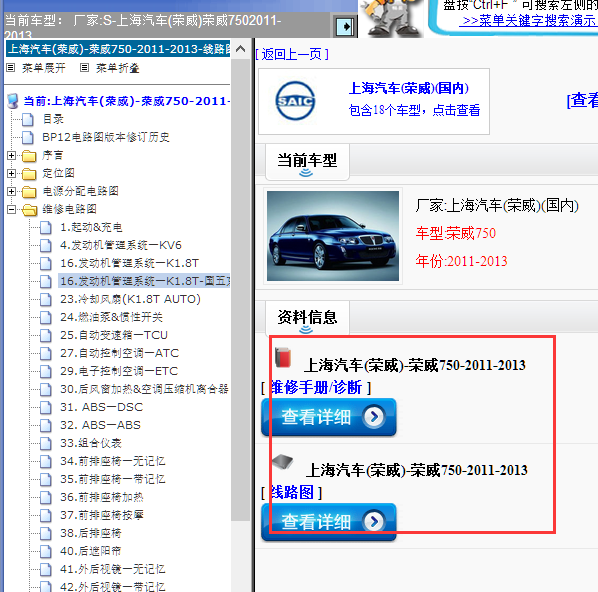Click the blue Roewe 750 car thumbnail
598x592 pixels.
click(x=333, y=236)
